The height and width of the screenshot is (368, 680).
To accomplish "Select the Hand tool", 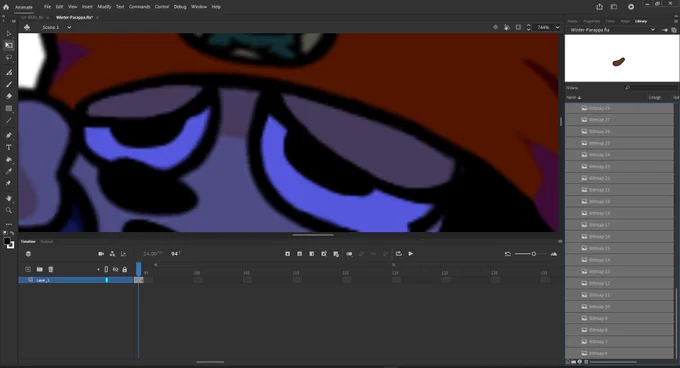I will (x=9, y=198).
